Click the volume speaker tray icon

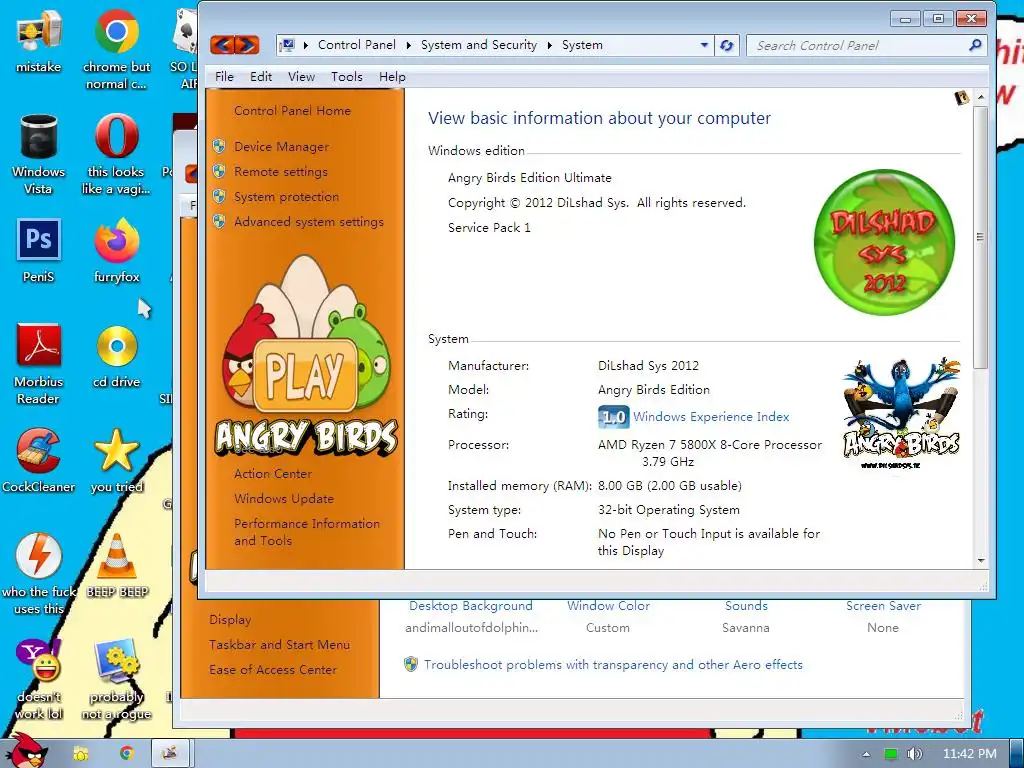(x=914, y=754)
